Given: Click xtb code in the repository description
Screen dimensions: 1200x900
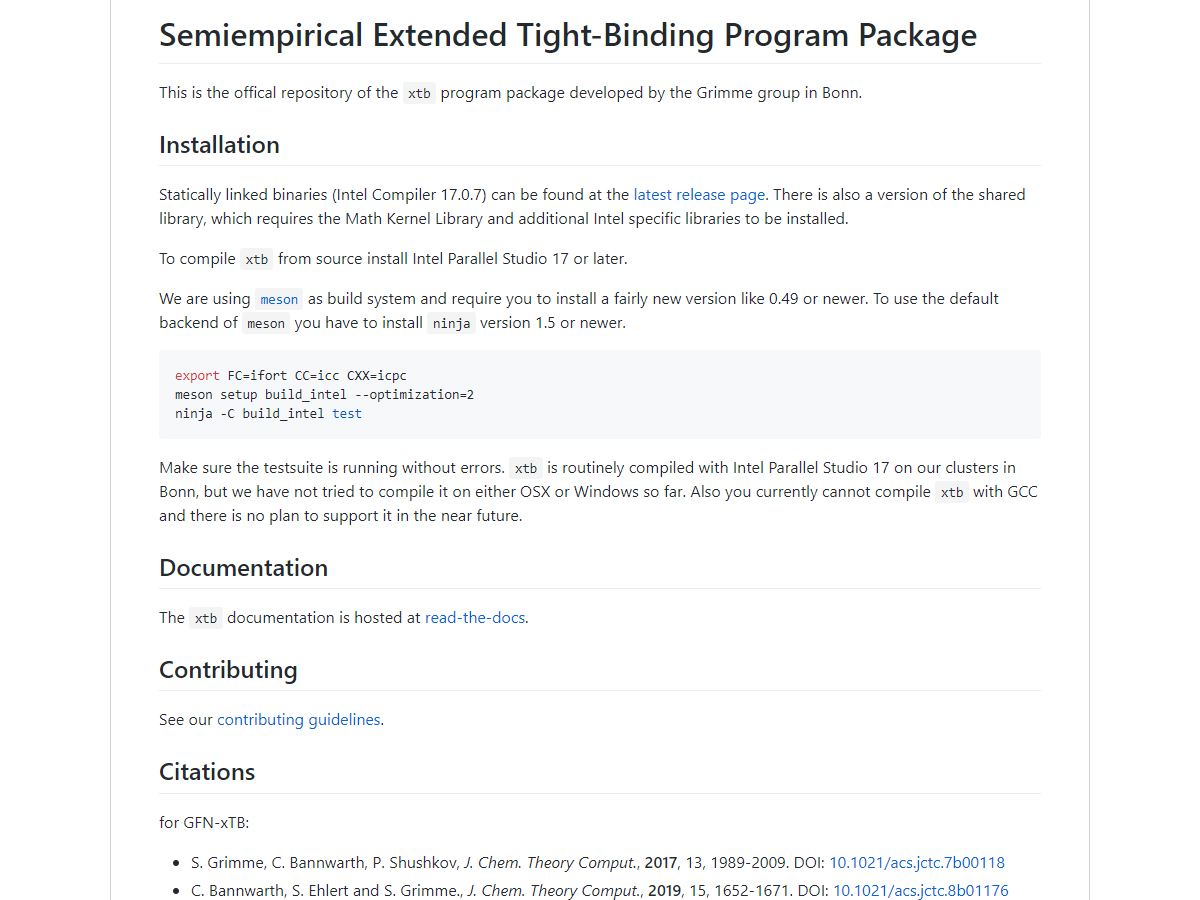Looking at the screenshot, I should coord(419,93).
